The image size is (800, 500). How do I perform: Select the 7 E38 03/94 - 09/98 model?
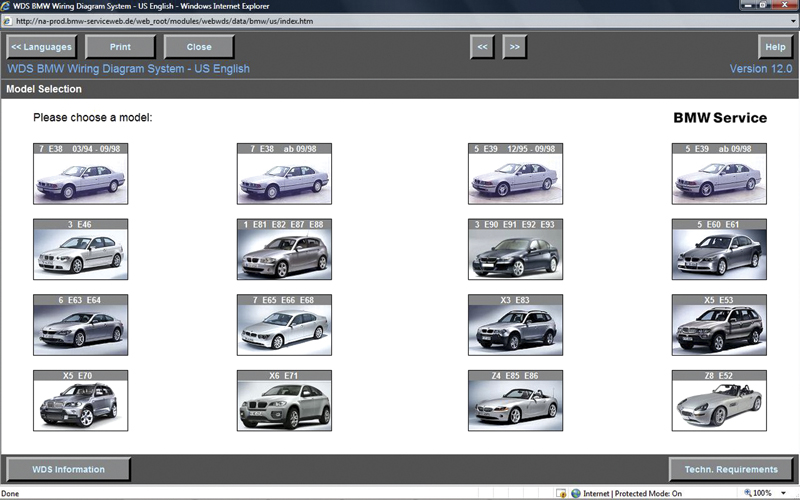tap(81, 173)
